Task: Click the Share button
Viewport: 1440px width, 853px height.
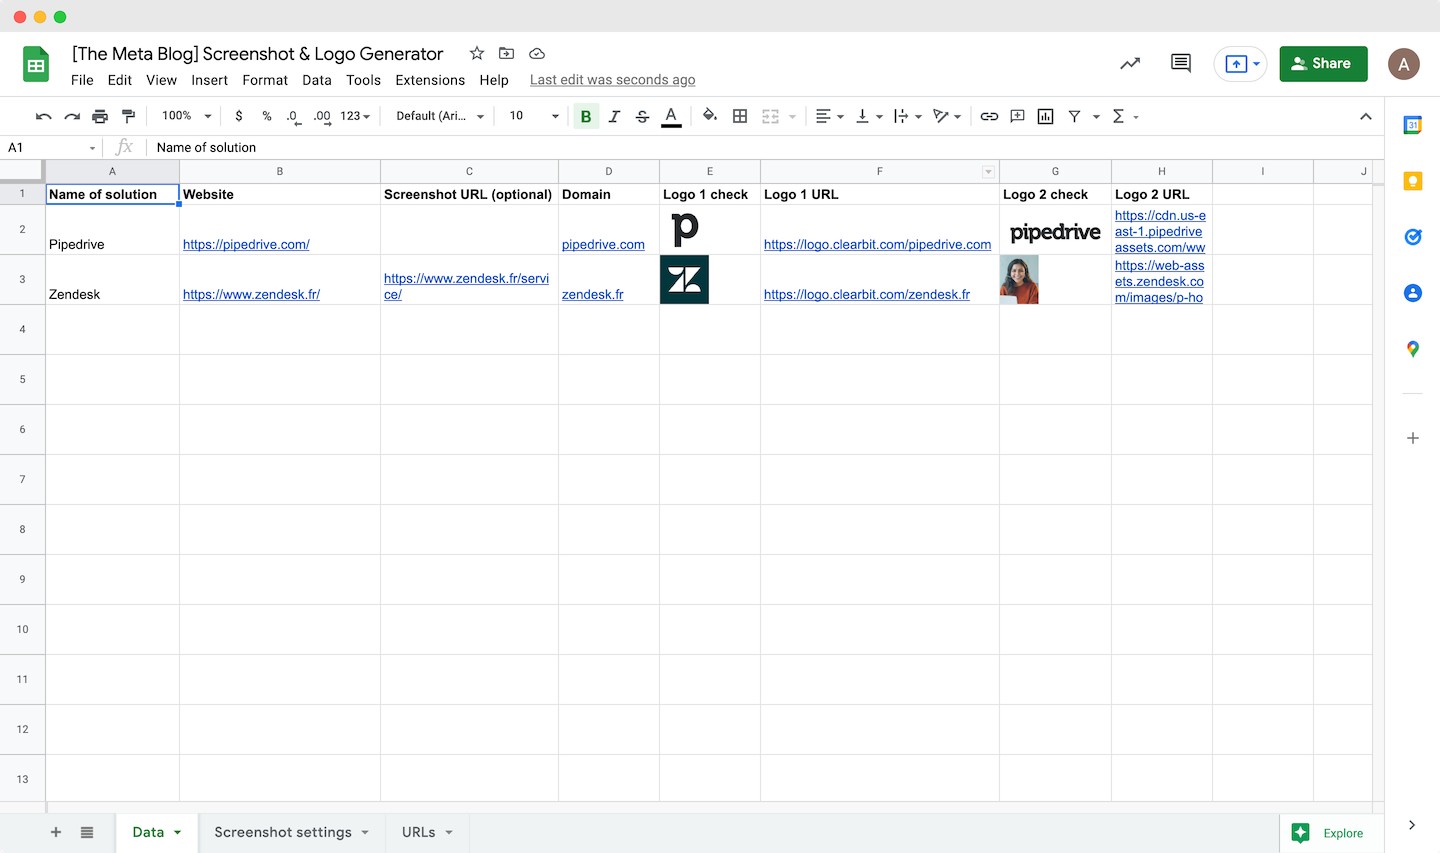Action: point(1323,62)
